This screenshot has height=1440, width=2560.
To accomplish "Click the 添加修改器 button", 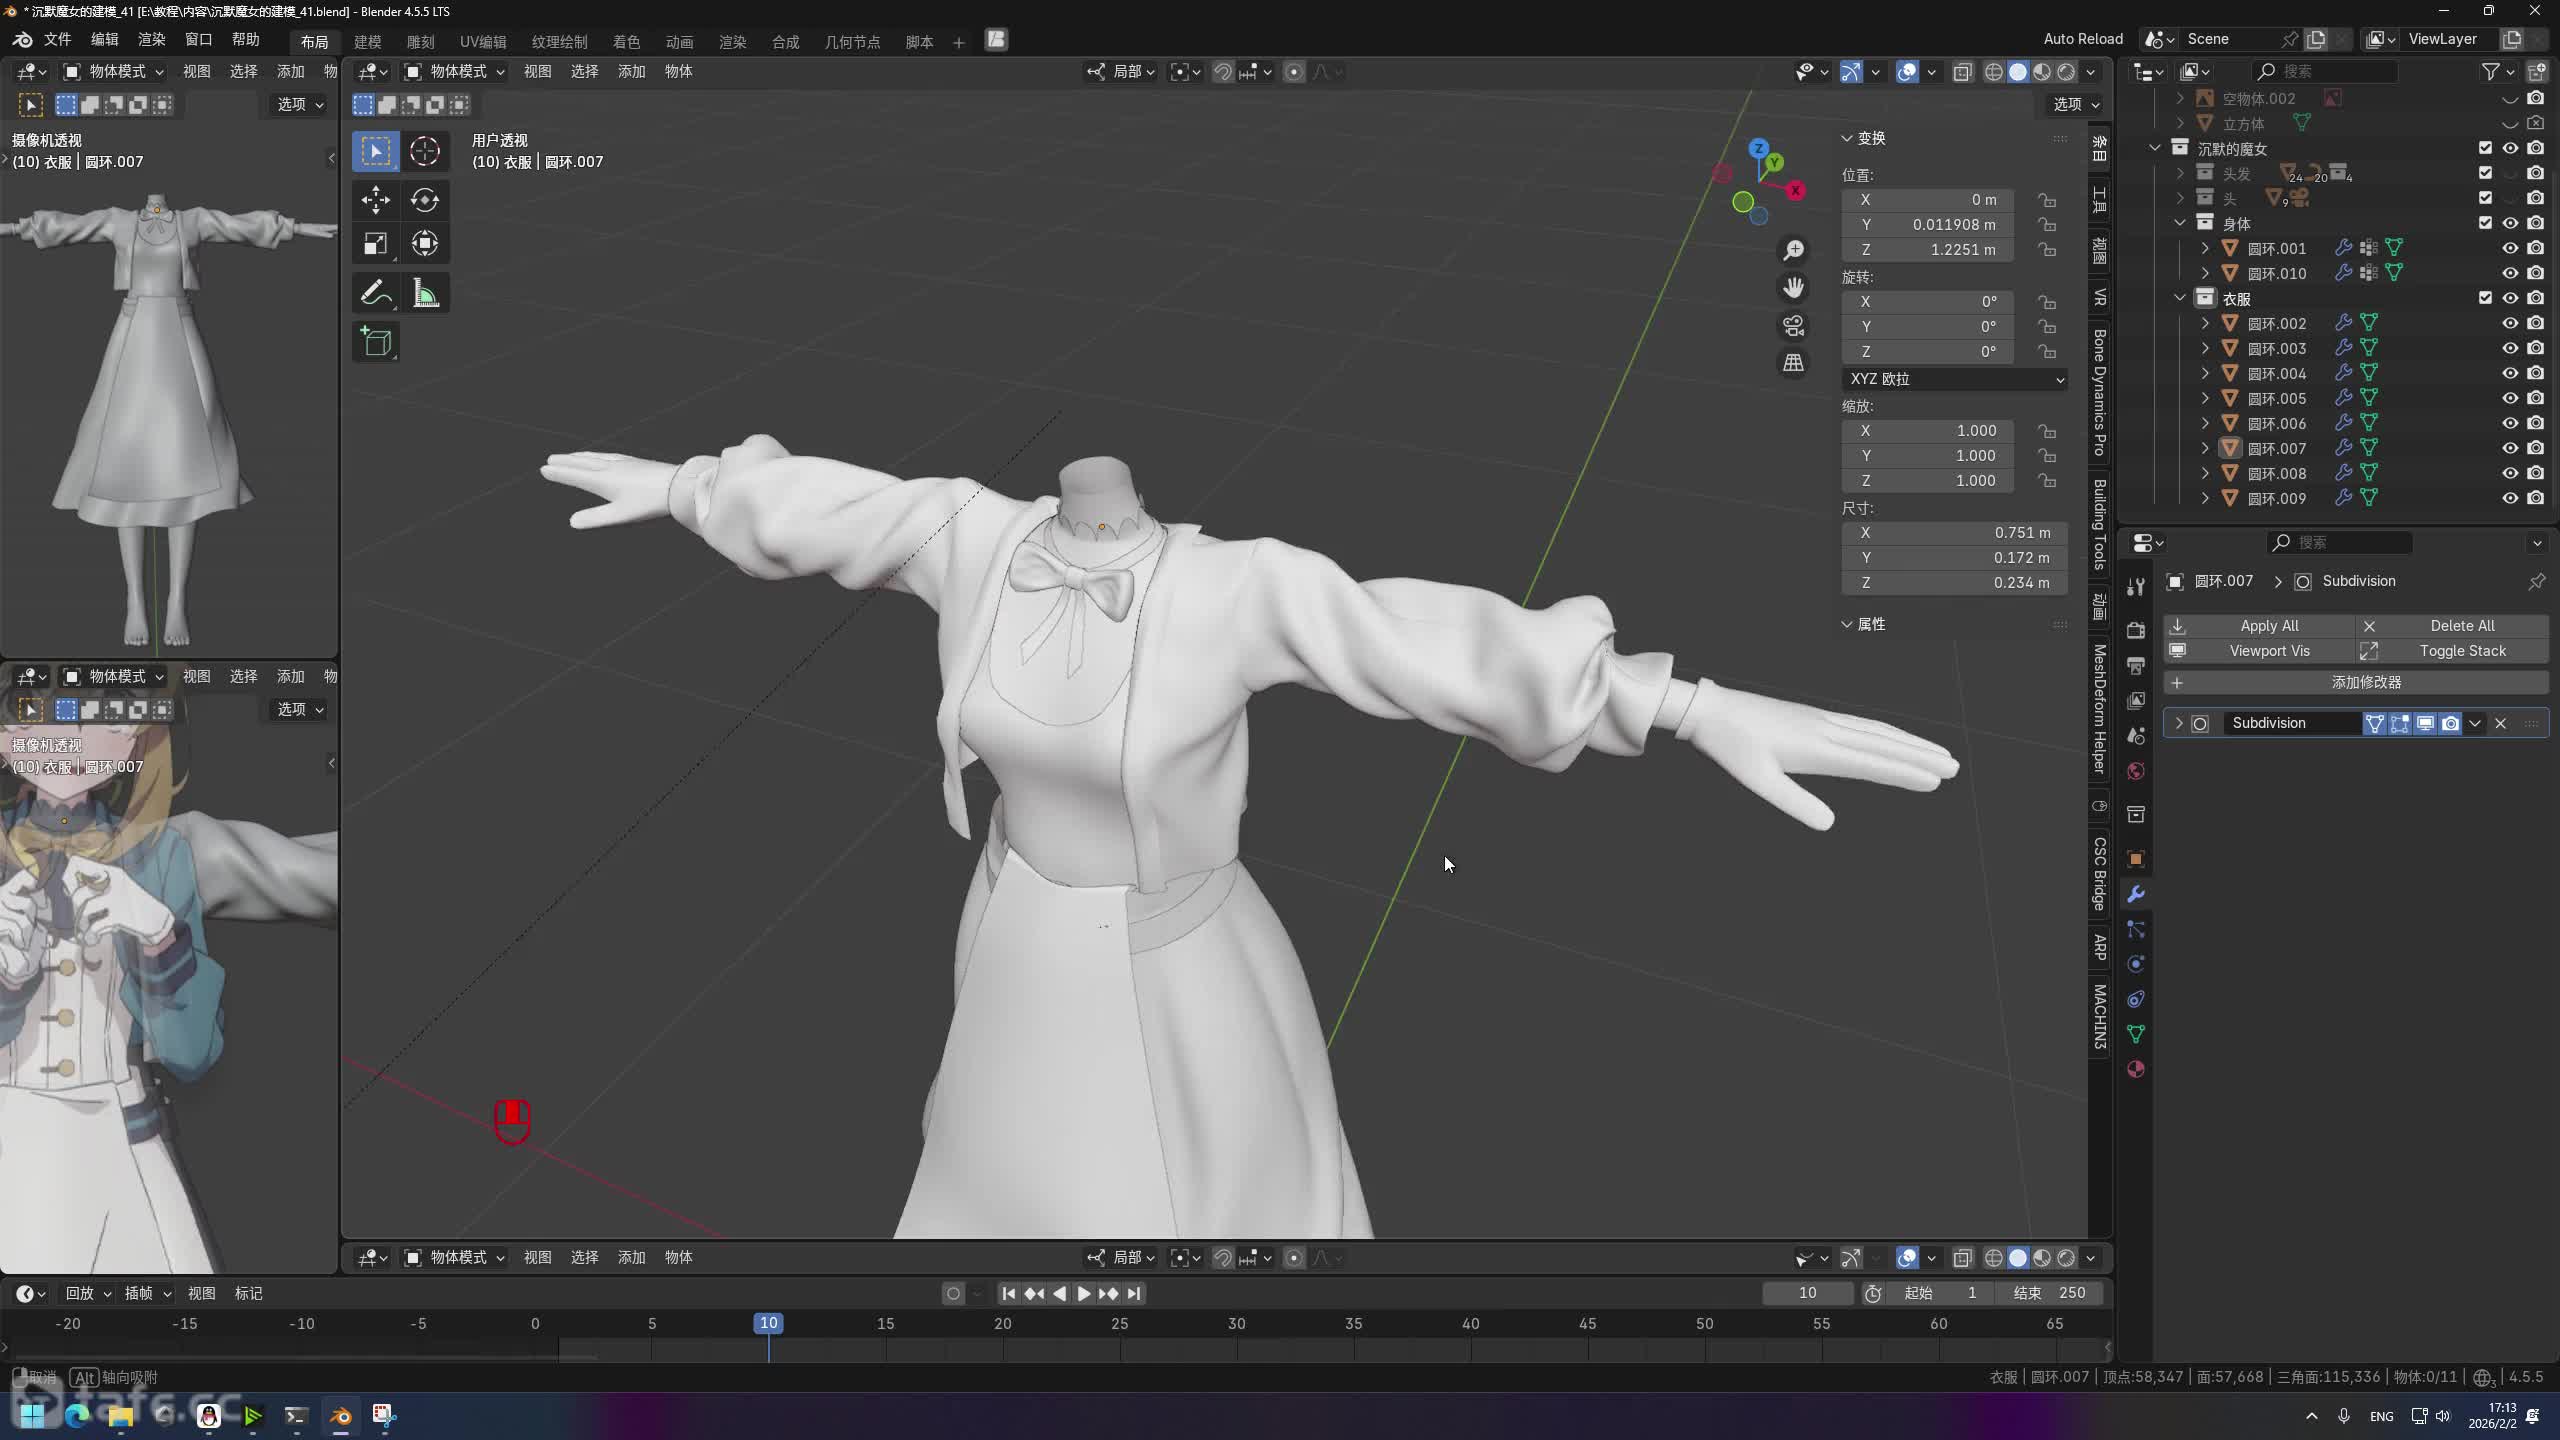I will 2365,682.
